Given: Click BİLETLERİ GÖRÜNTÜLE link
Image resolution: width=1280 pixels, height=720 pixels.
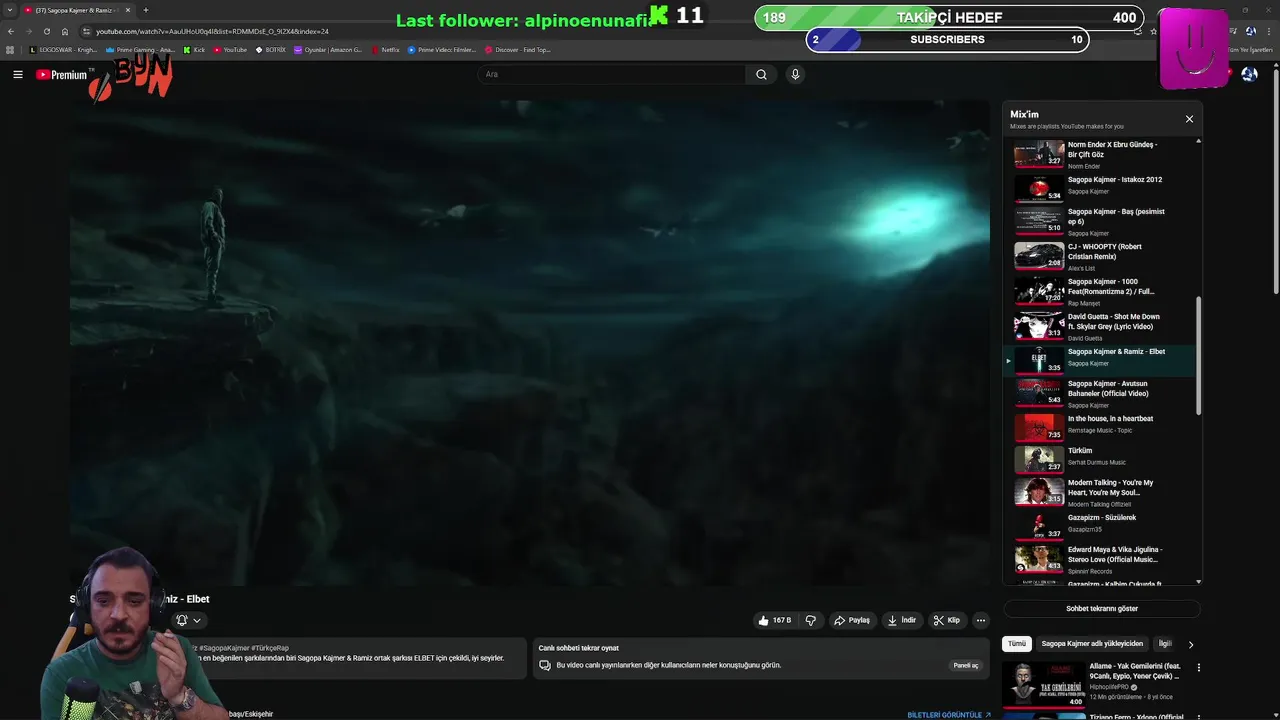Looking at the screenshot, I should point(949,715).
